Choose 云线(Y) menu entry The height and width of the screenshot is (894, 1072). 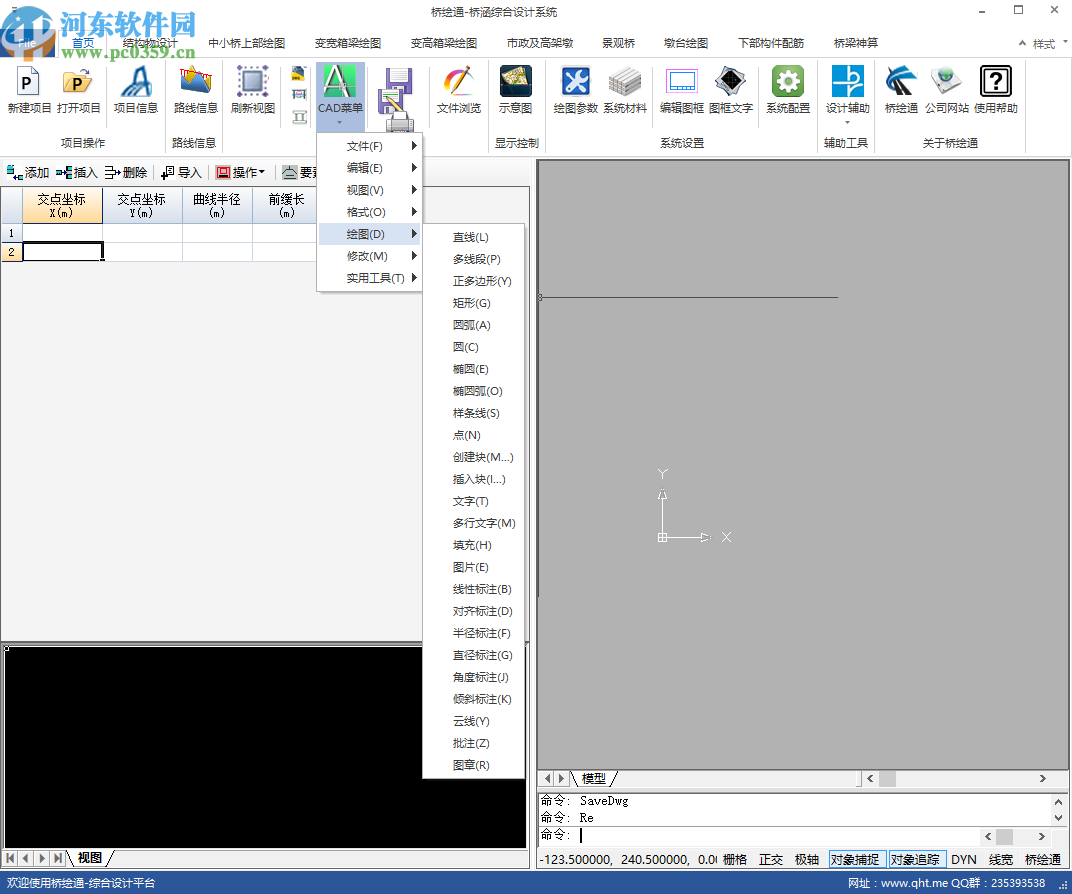pos(474,721)
